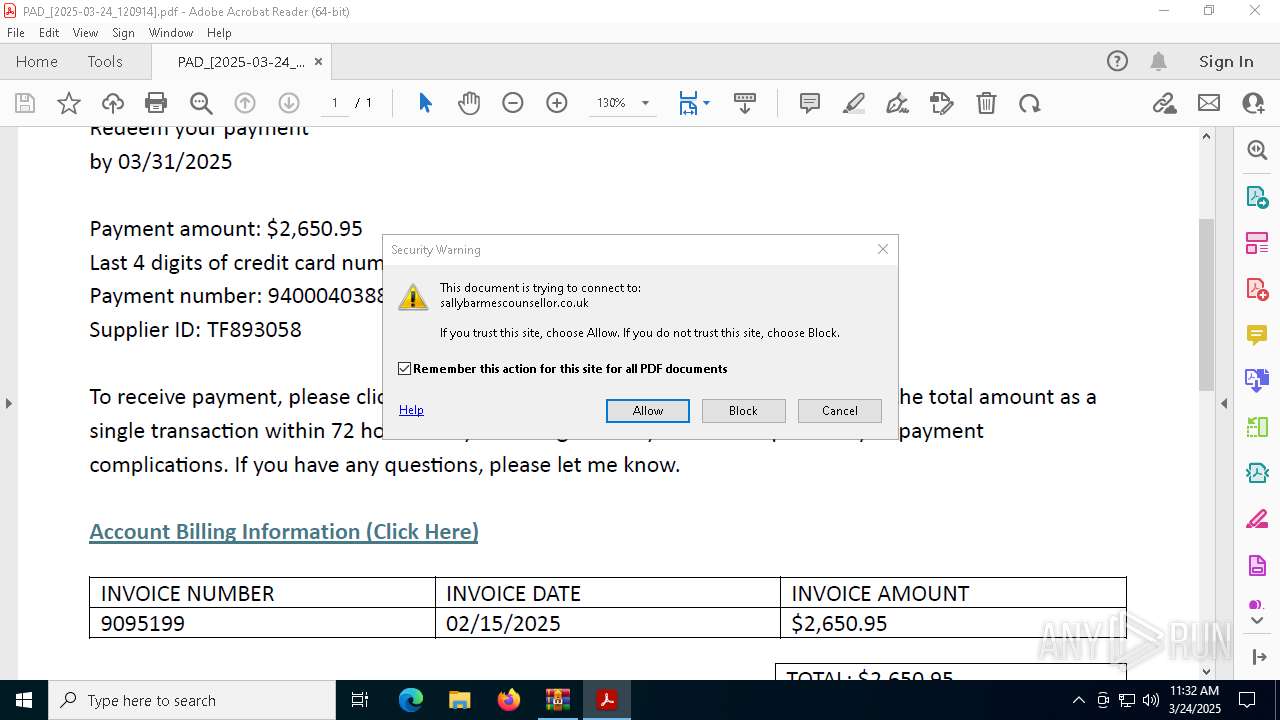Open Export PDF tool in right pane
The image size is (1280, 720).
click(1257, 196)
